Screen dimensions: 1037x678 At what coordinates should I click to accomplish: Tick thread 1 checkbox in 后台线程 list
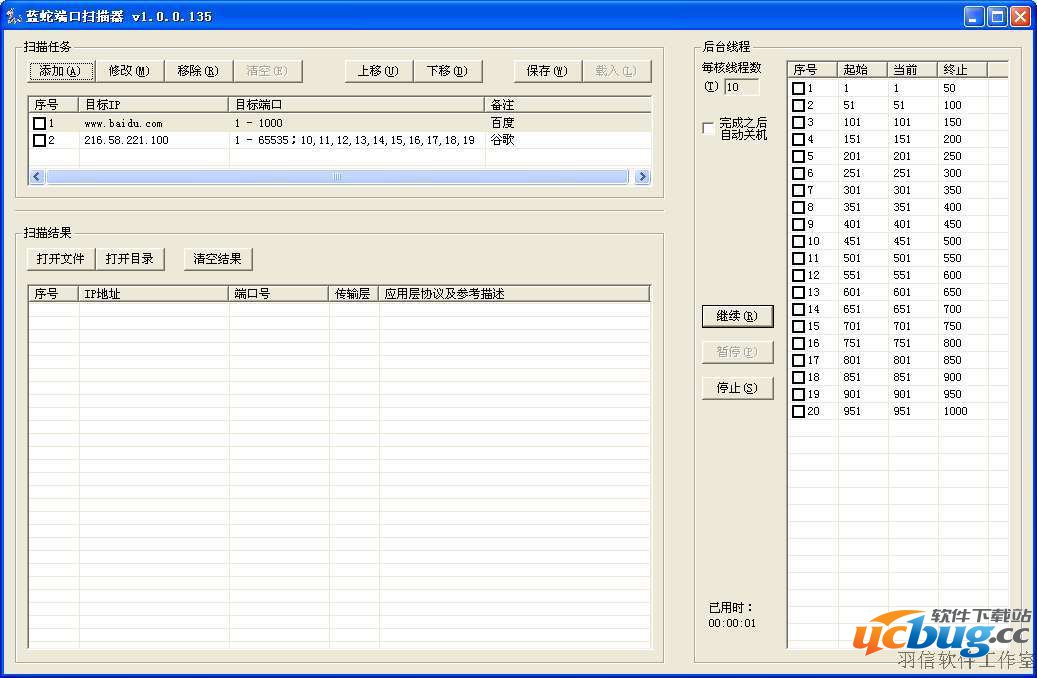(x=799, y=88)
